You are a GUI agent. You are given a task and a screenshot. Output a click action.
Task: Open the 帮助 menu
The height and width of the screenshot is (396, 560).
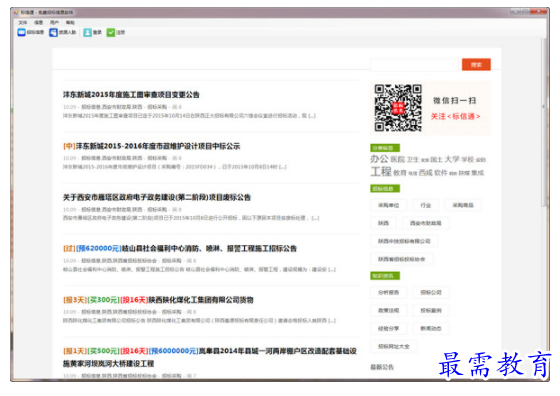tap(70, 22)
